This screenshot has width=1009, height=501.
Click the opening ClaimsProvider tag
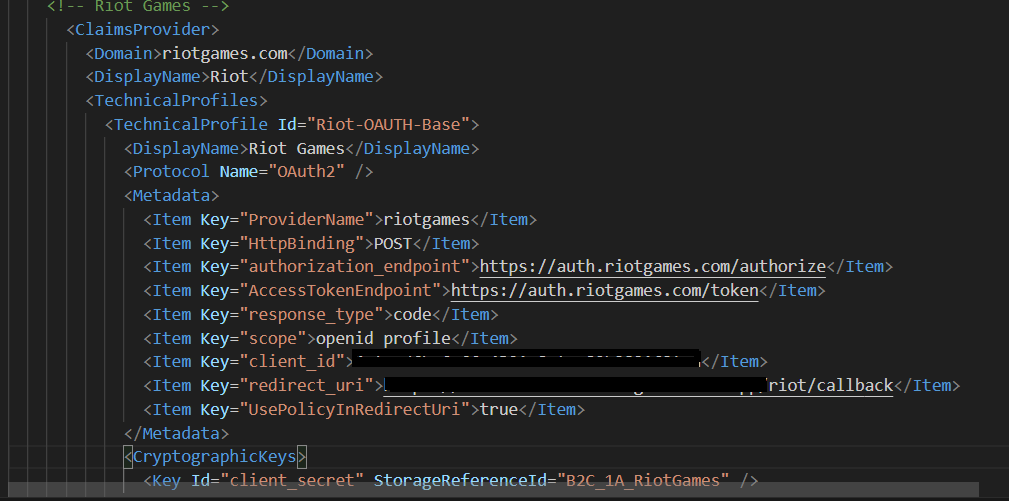click(143, 30)
